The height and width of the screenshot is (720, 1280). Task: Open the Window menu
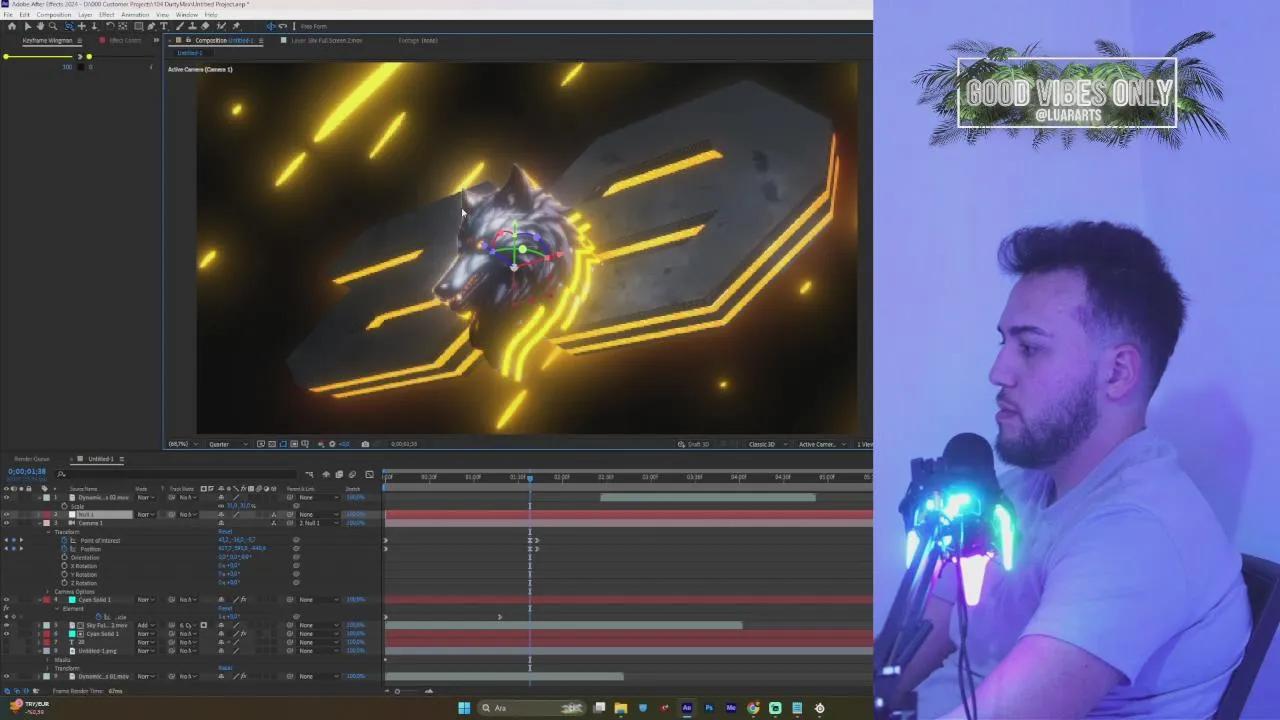(x=187, y=15)
